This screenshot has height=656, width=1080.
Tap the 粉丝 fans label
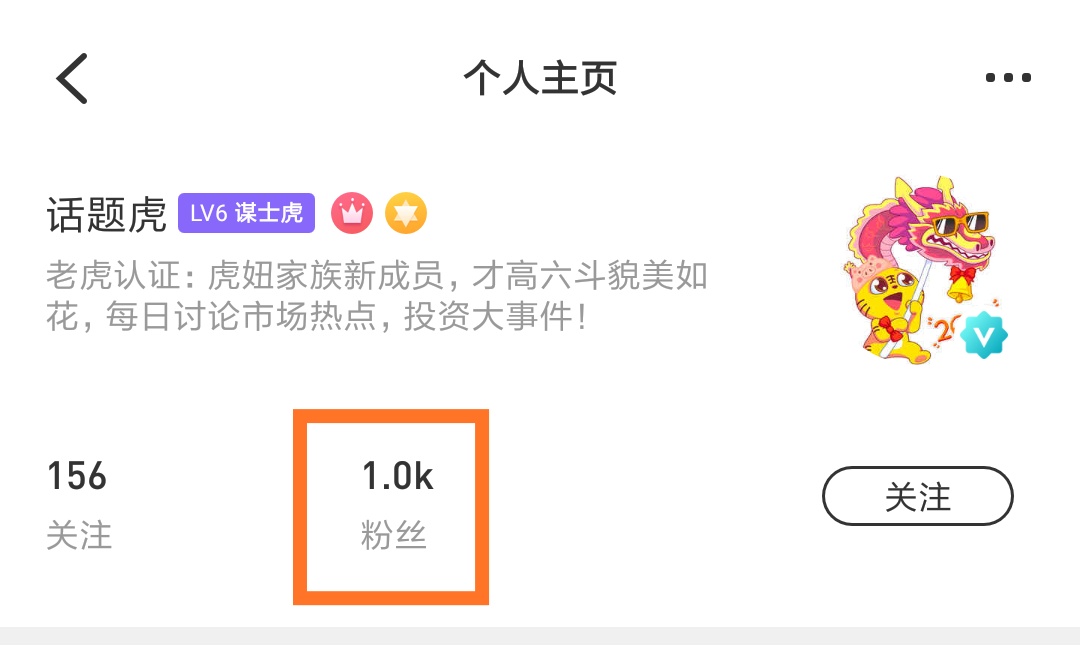[x=393, y=535]
